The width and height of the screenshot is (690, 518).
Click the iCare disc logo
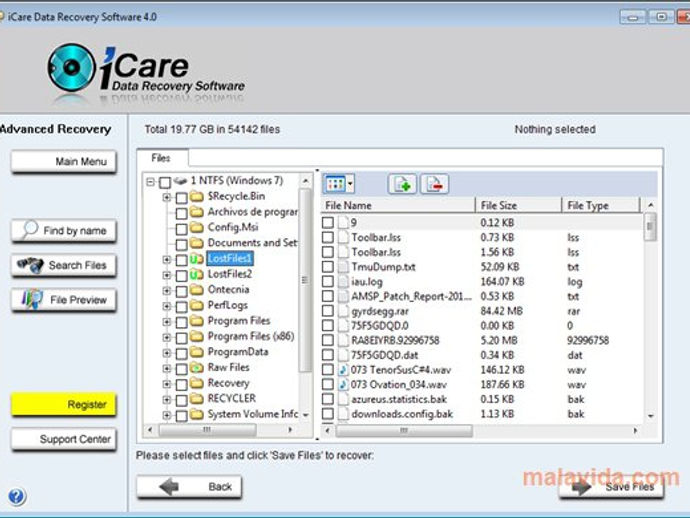tap(71, 68)
